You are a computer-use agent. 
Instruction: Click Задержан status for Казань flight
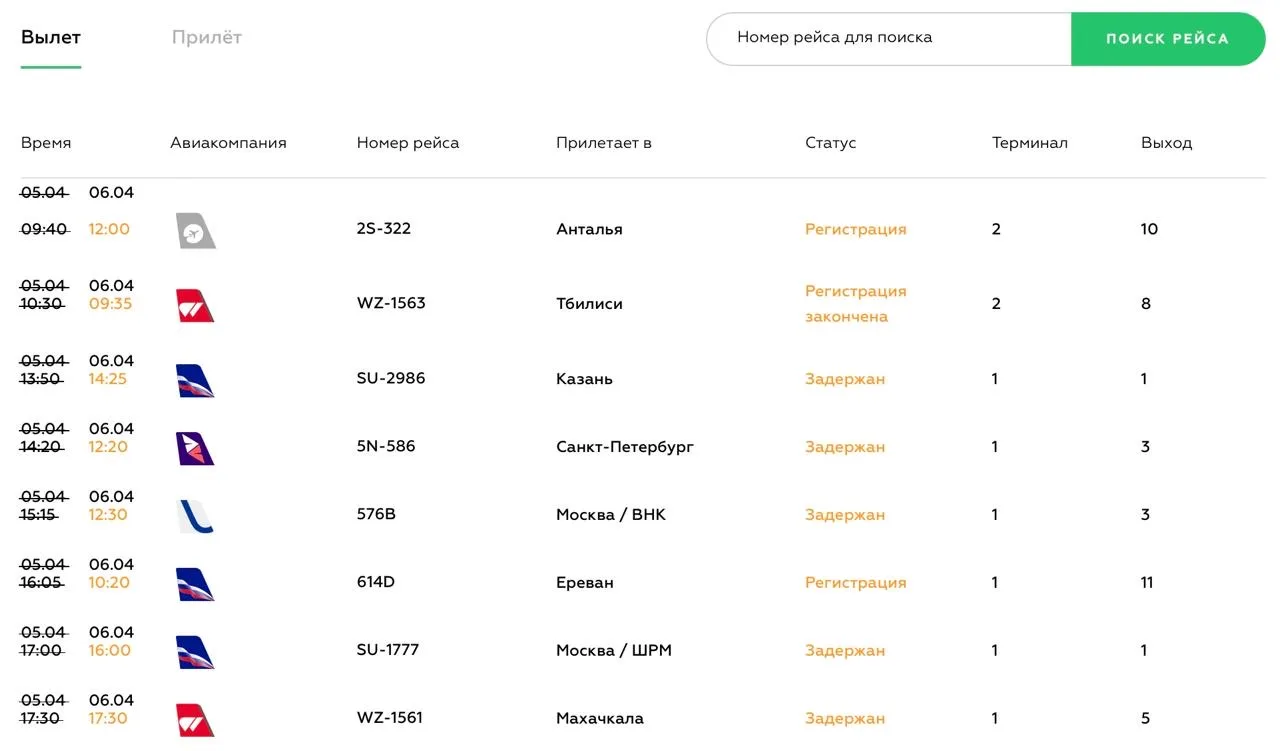845,379
